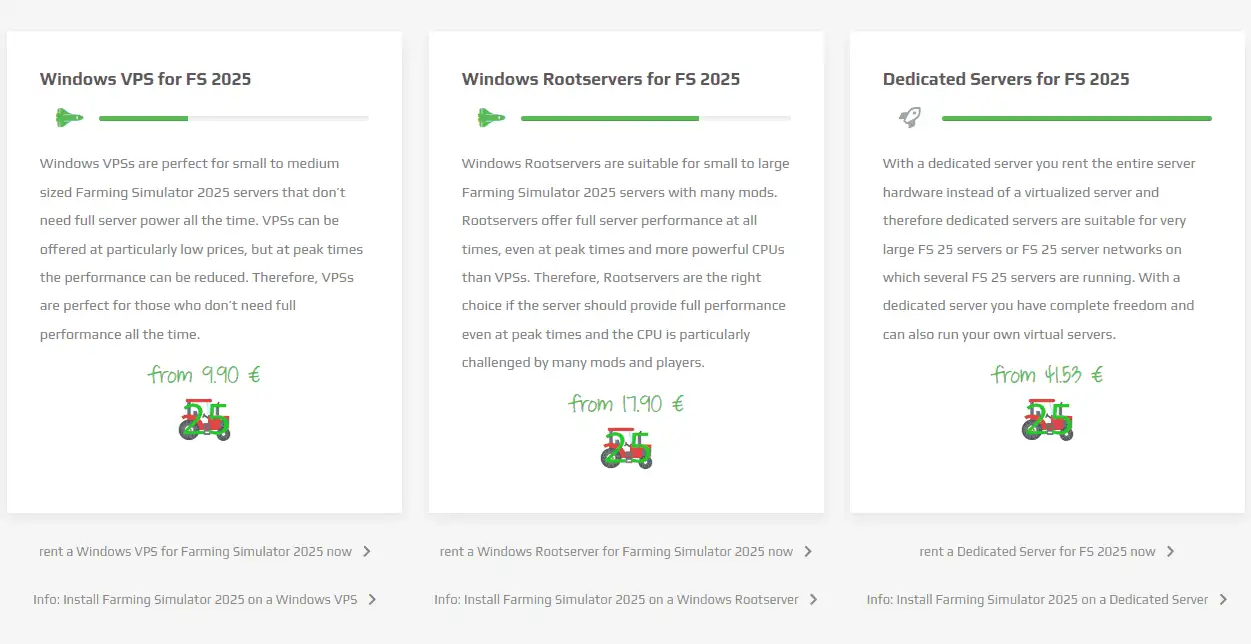The height and width of the screenshot is (644, 1251).
Task: Click chevron after 'Install on a Windows VPS' info
Action: [x=372, y=600]
